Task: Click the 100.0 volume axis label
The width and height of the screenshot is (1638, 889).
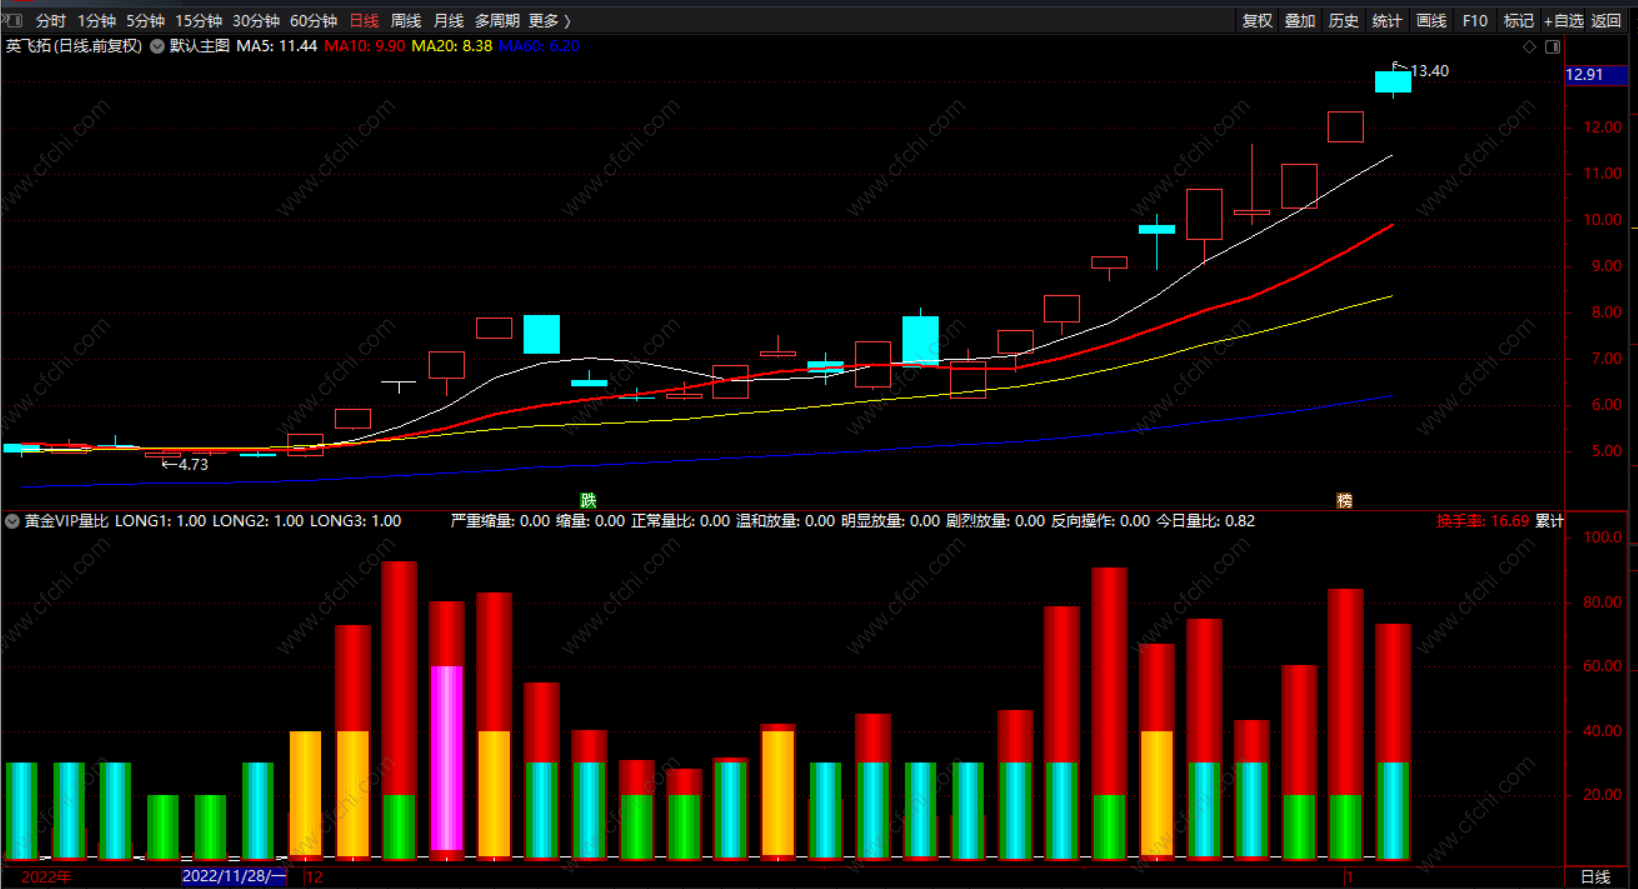Action: (x=1602, y=537)
